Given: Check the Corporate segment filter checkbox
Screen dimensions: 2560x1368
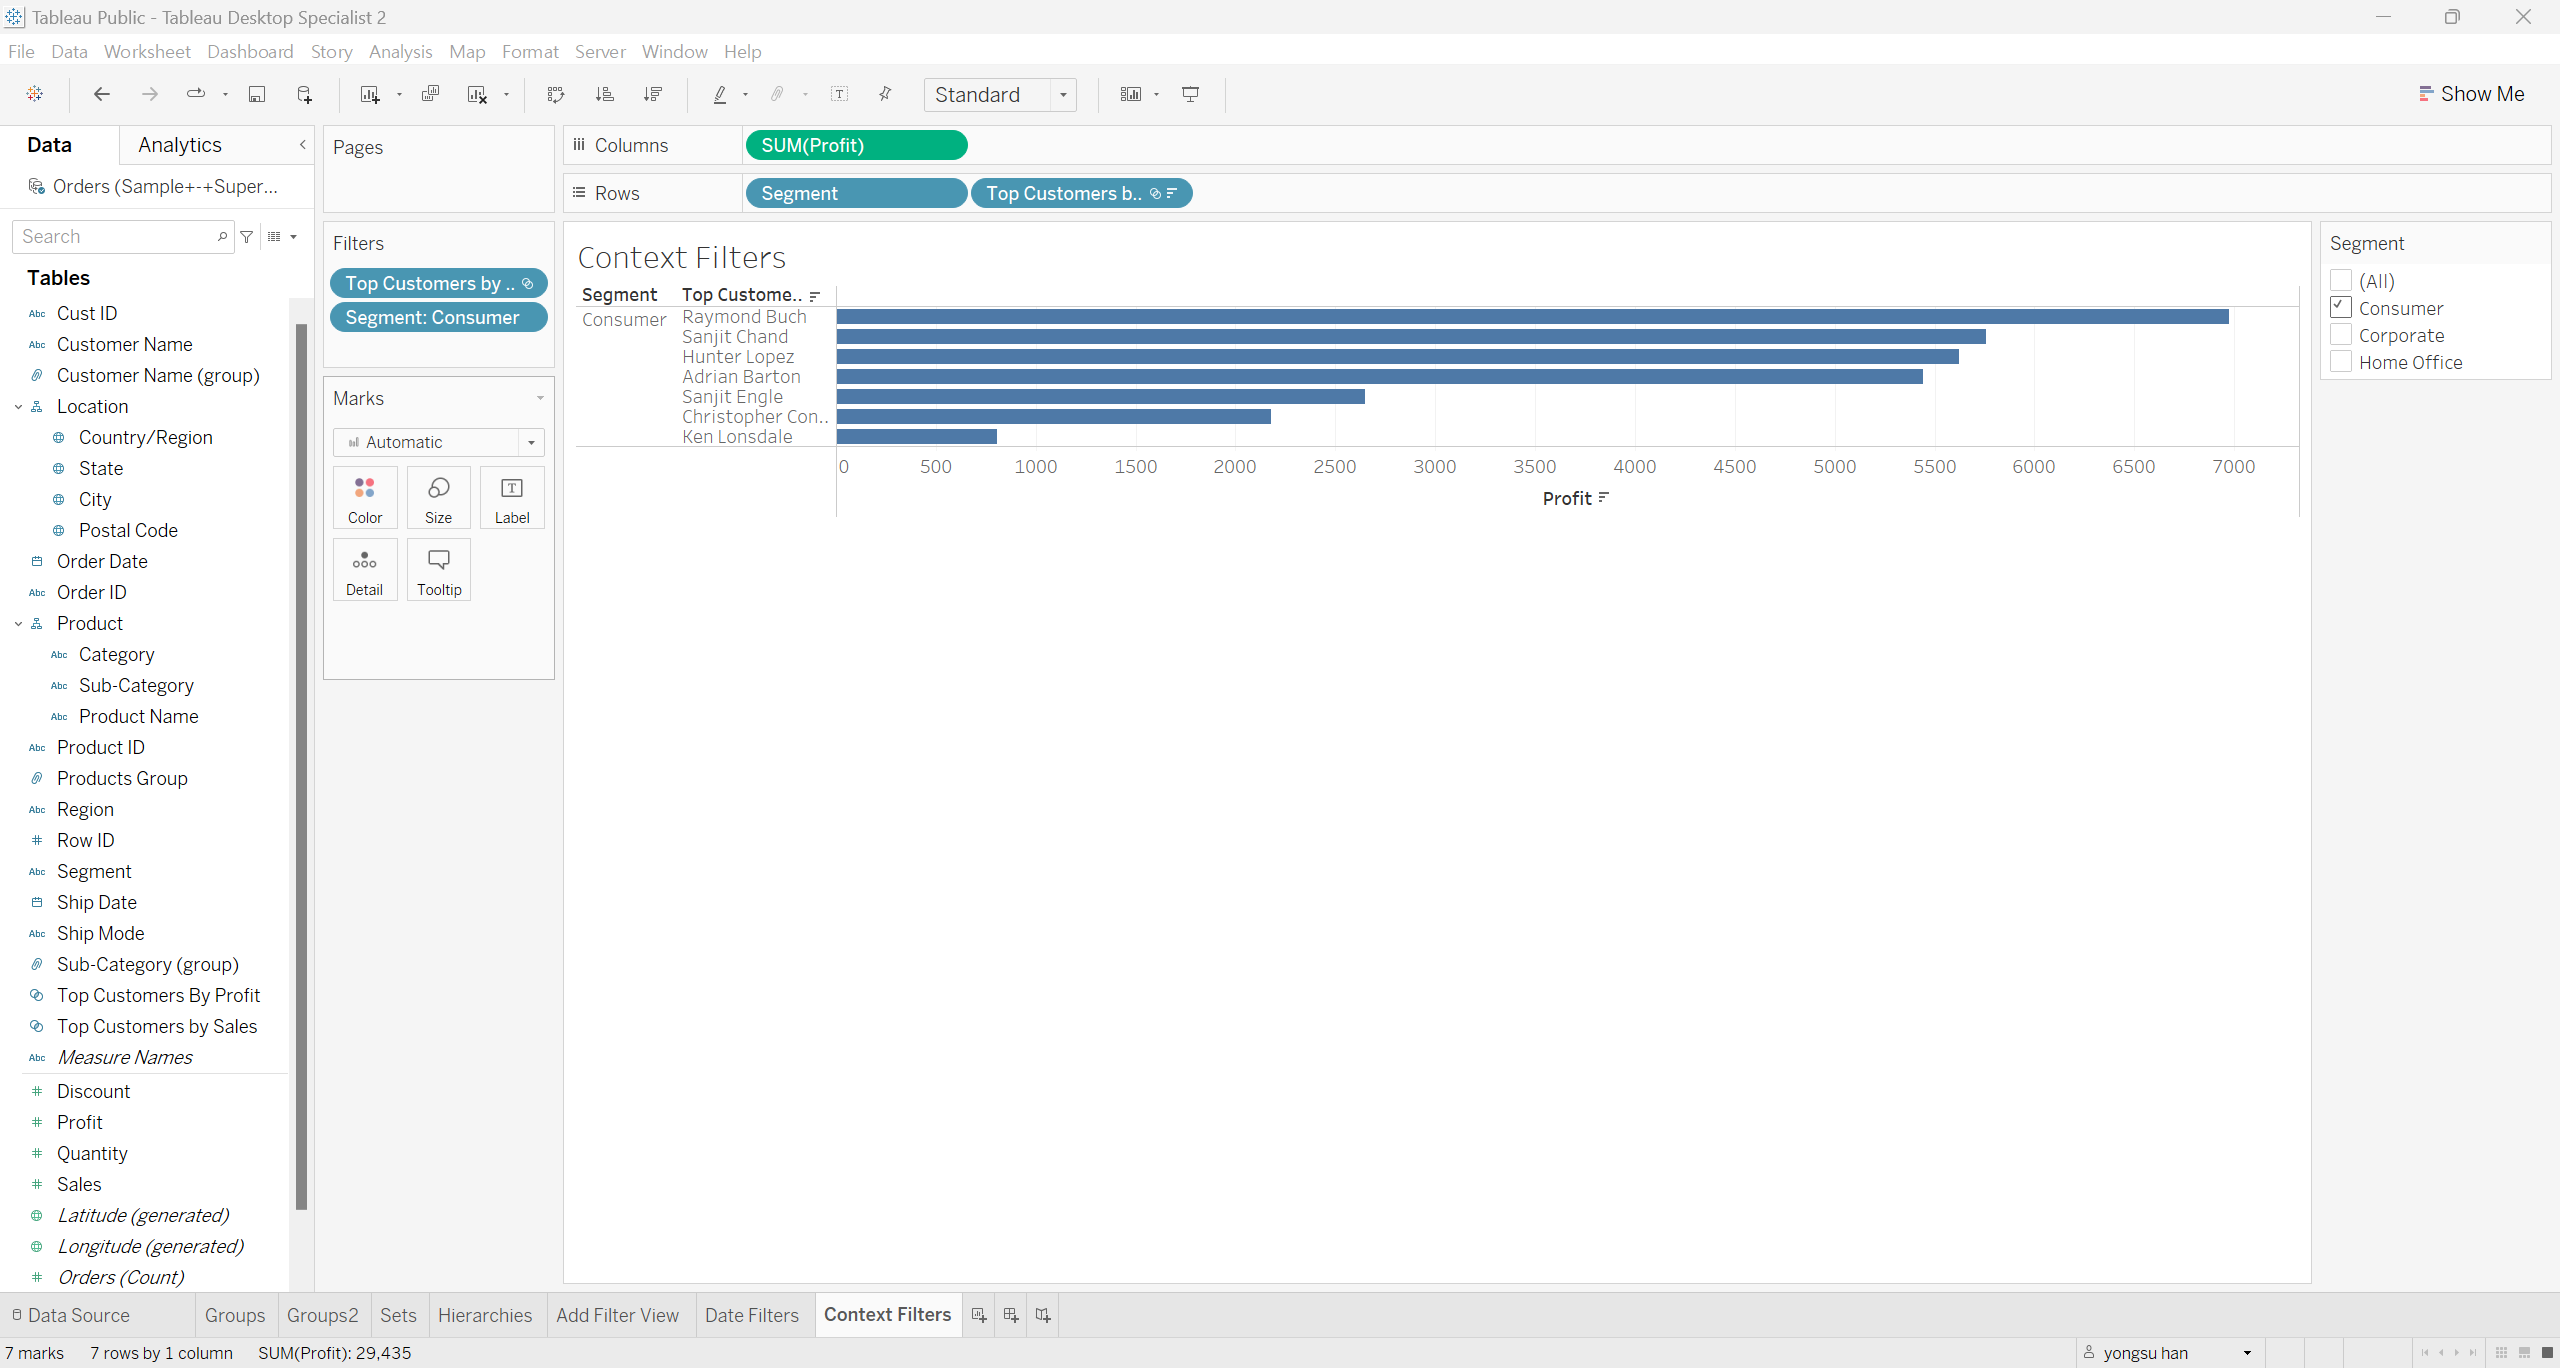Looking at the screenshot, I should (x=2340, y=335).
